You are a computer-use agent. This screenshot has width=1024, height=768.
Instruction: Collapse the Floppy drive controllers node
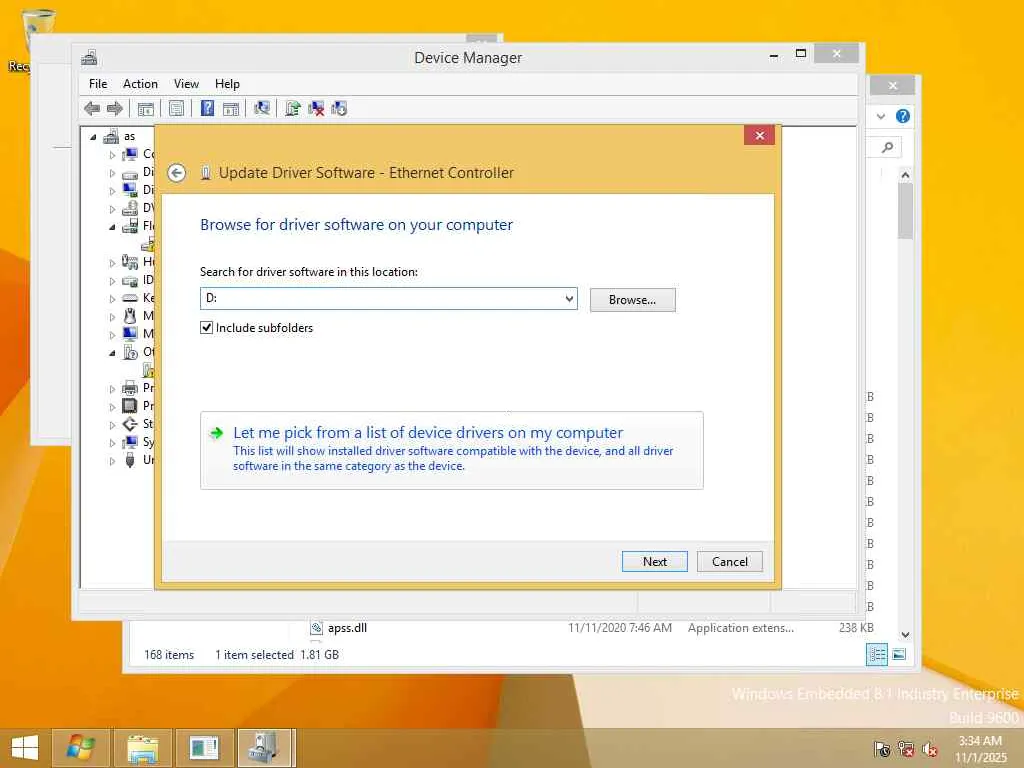[112, 227]
